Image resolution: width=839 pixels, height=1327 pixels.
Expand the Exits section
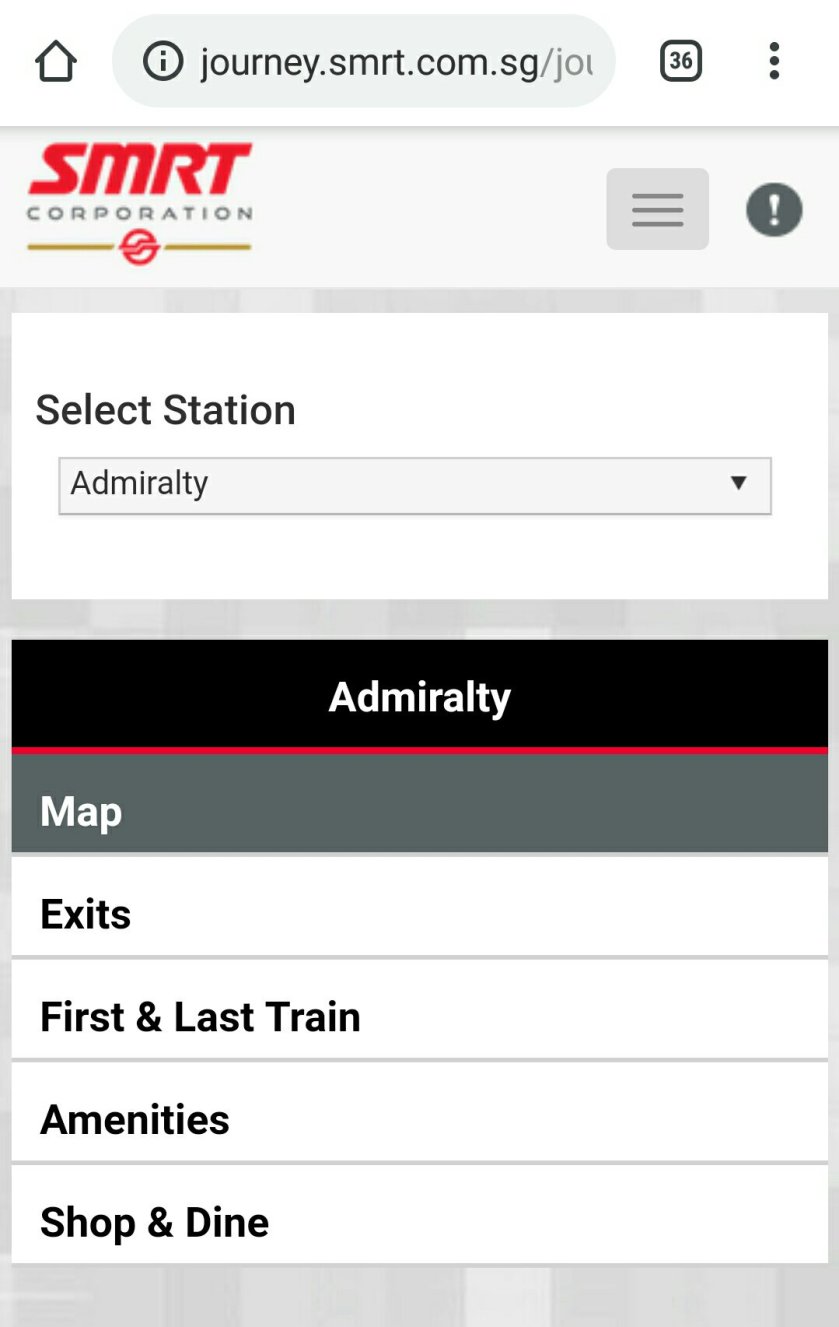pyautogui.click(x=419, y=914)
